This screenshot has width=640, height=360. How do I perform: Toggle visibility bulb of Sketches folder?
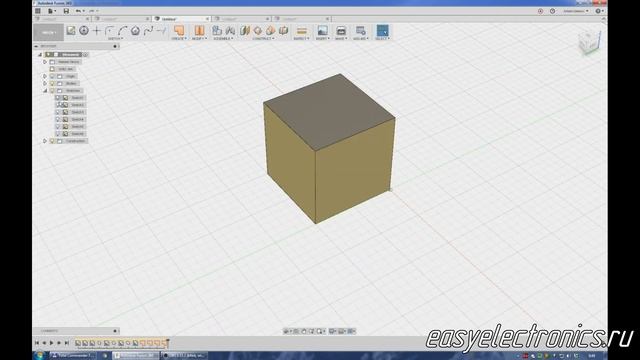[x=52, y=91]
